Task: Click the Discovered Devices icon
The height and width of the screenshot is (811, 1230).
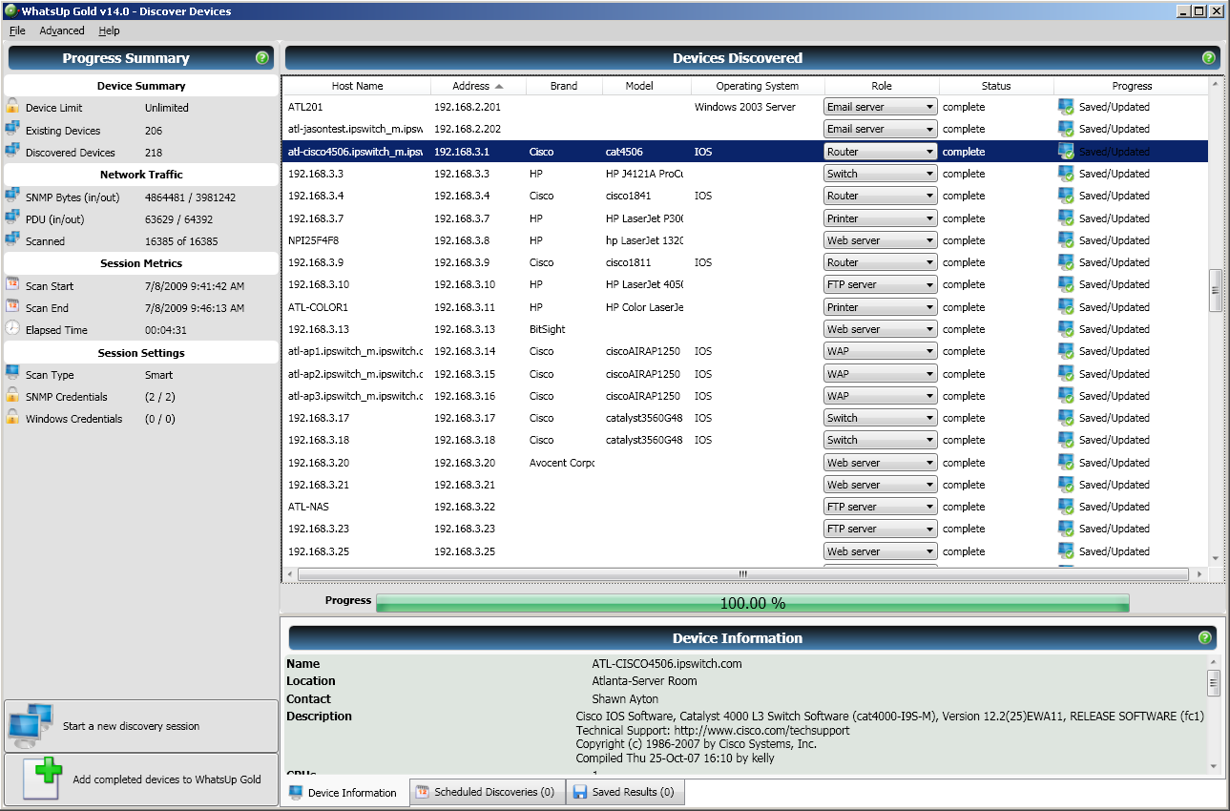Action: click(12, 151)
